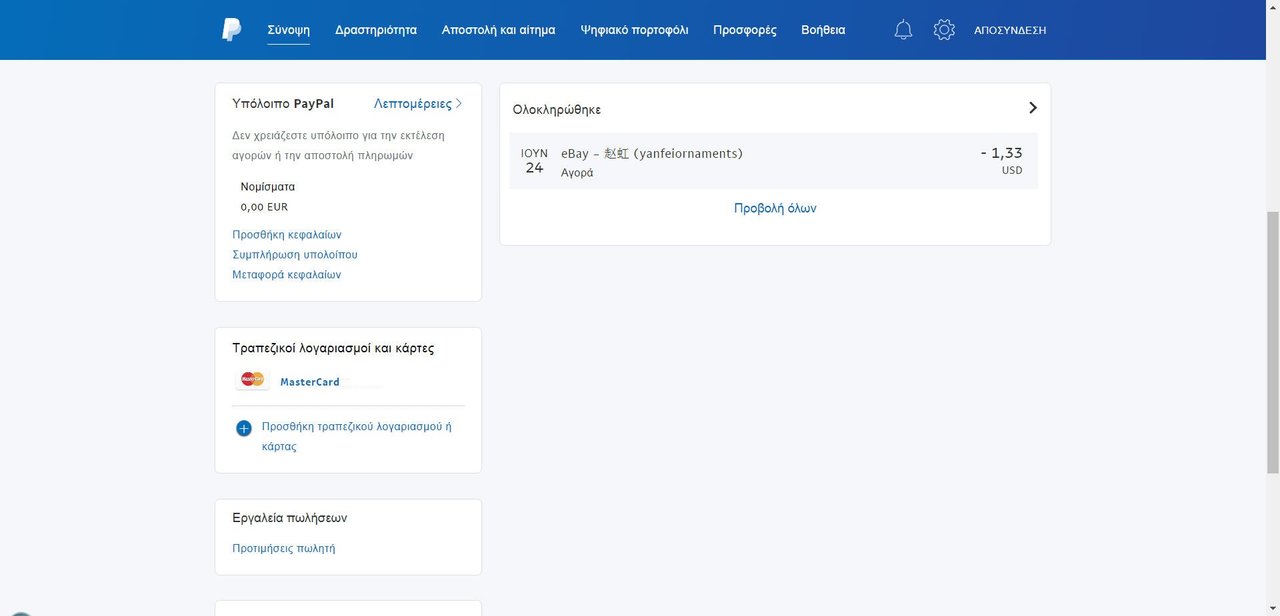Open Λεπτομέρειες balance details
The width and height of the screenshot is (1280, 616).
tap(418, 103)
